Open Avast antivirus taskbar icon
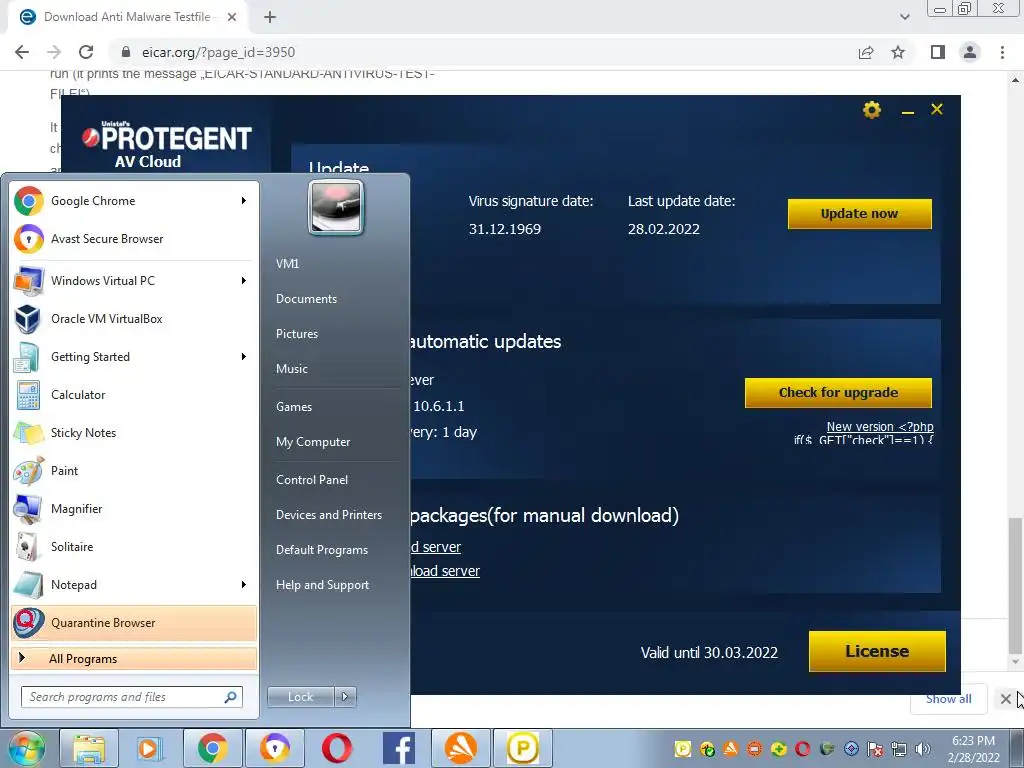Viewport: 1024px width, 768px height. pyautogui.click(x=460, y=748)
